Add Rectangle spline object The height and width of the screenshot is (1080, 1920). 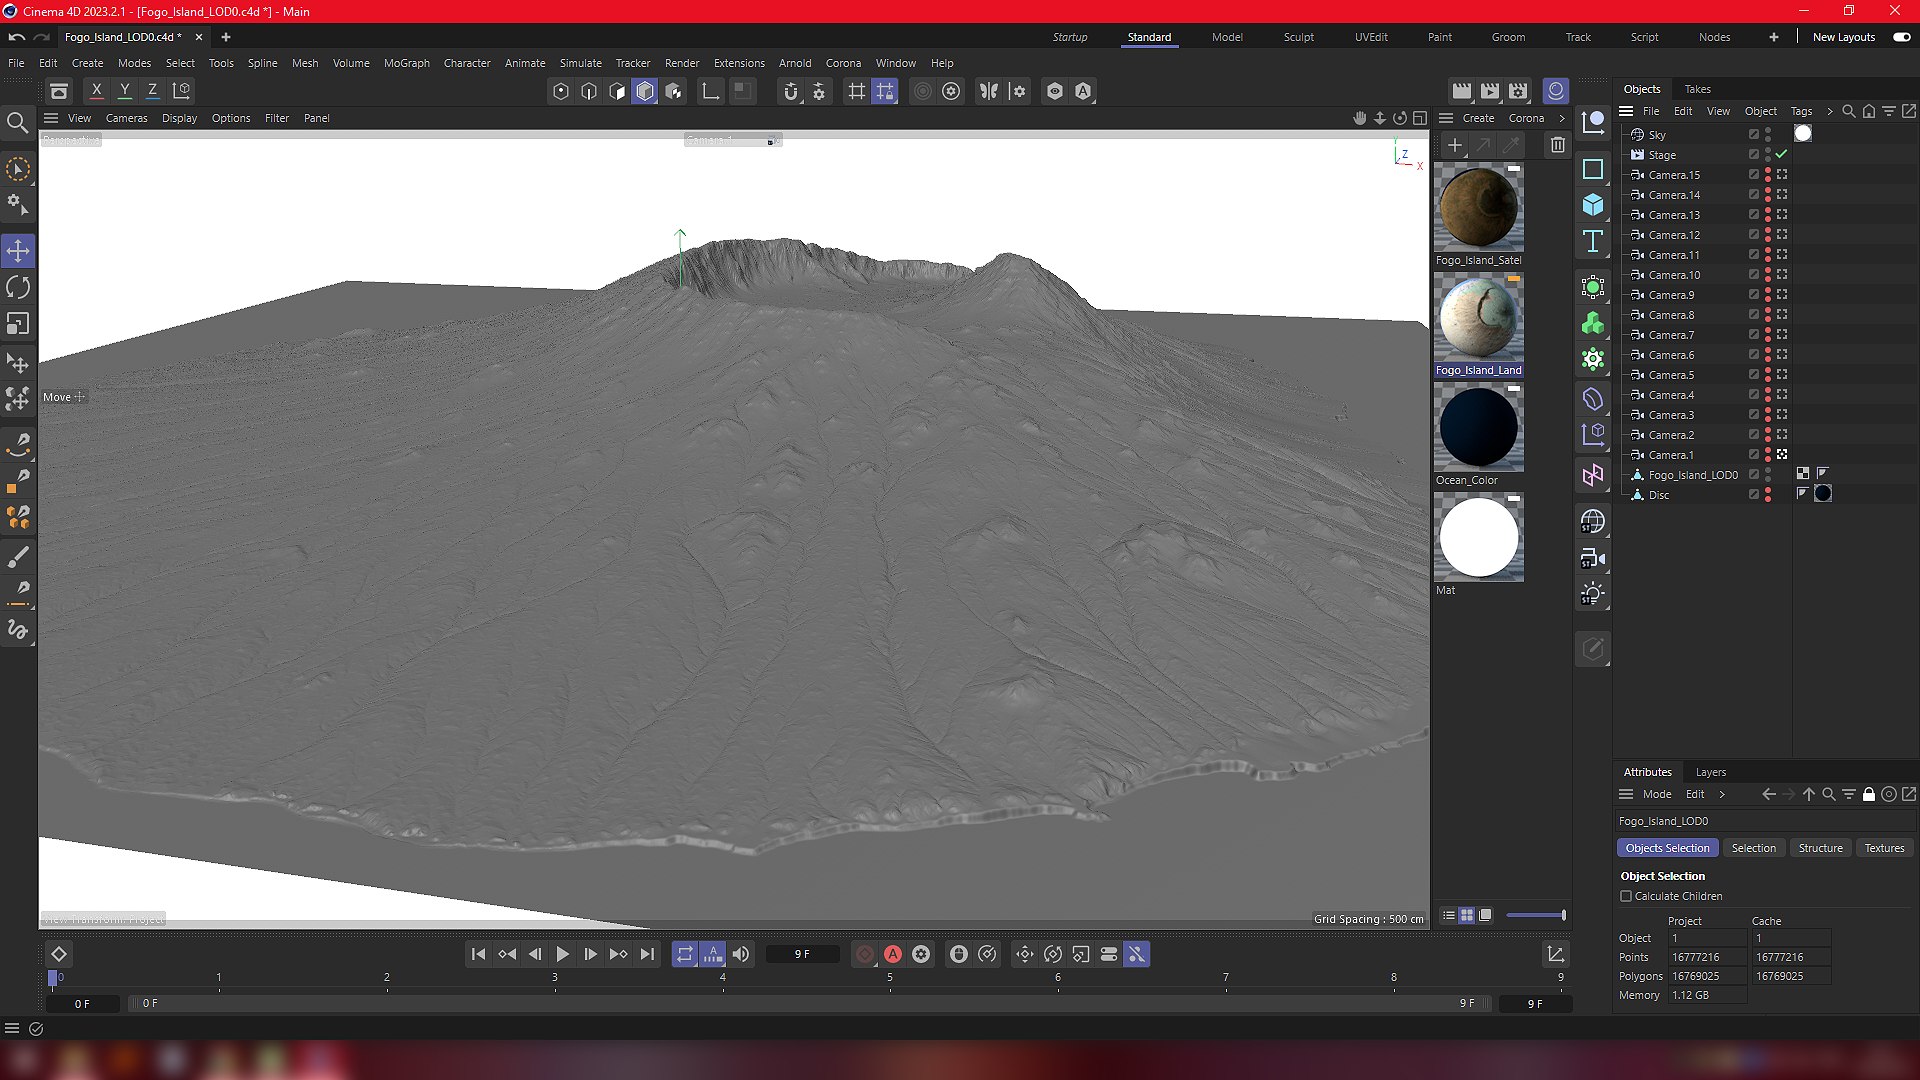tap(1593, 169)
